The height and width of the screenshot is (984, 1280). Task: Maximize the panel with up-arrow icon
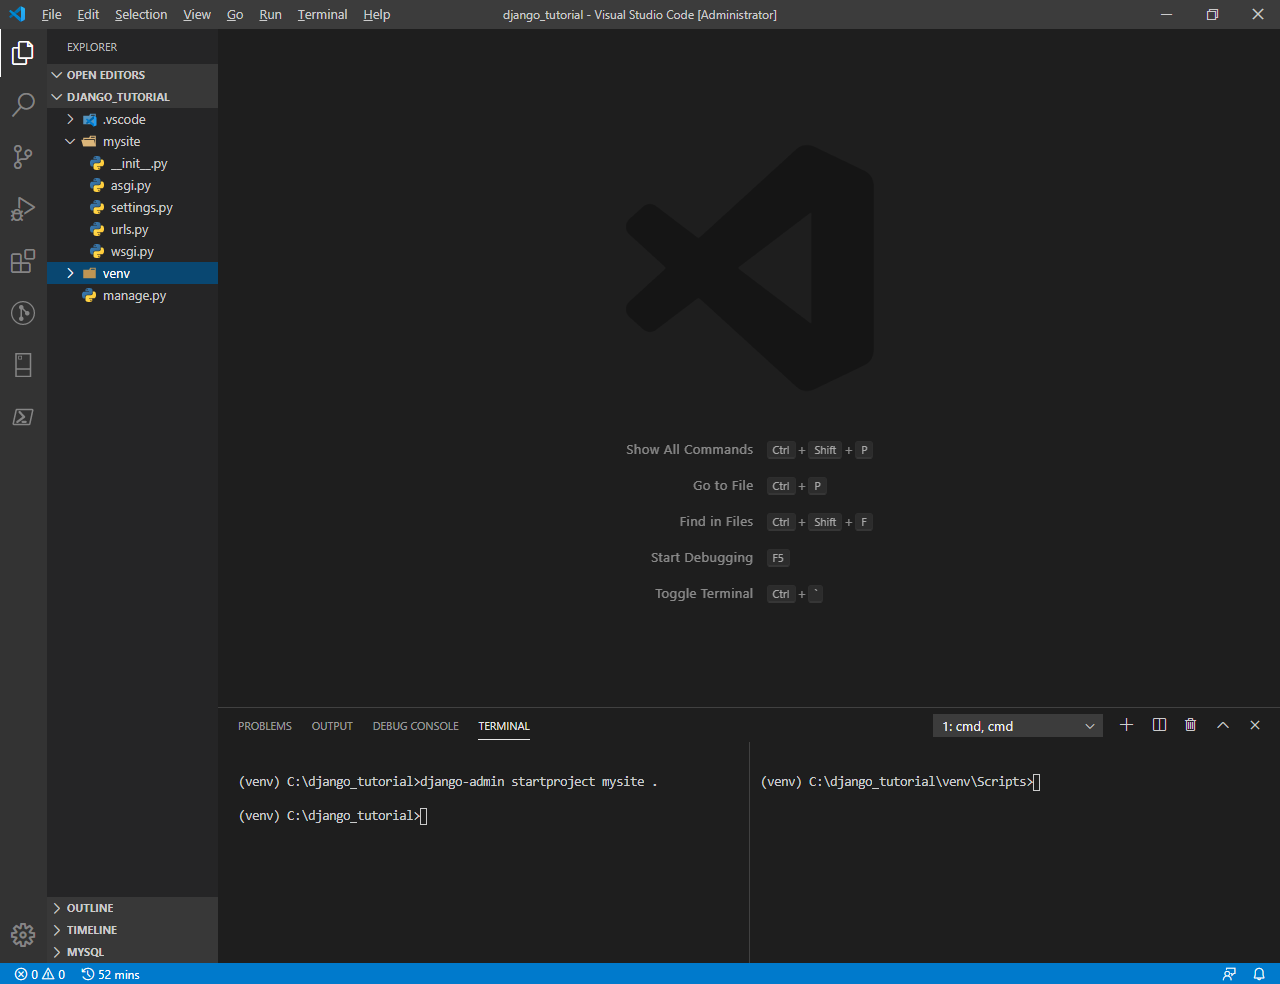(1222, 725)
